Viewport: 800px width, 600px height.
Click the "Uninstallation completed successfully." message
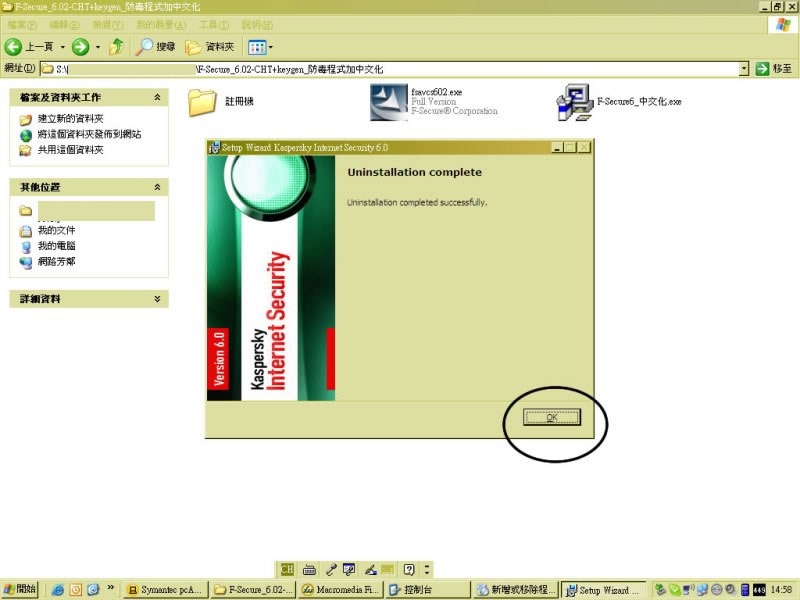pyautogui.click(x=417, y=203)
